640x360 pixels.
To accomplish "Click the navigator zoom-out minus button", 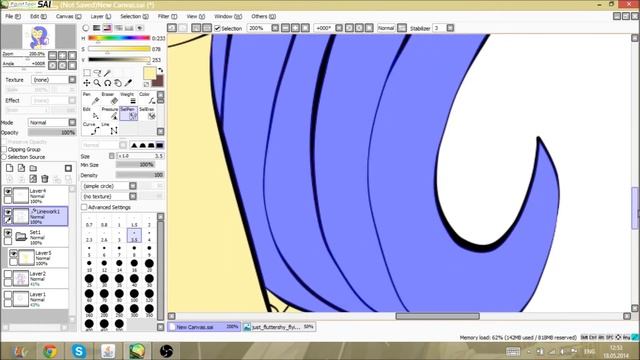I will coord(53,55).
